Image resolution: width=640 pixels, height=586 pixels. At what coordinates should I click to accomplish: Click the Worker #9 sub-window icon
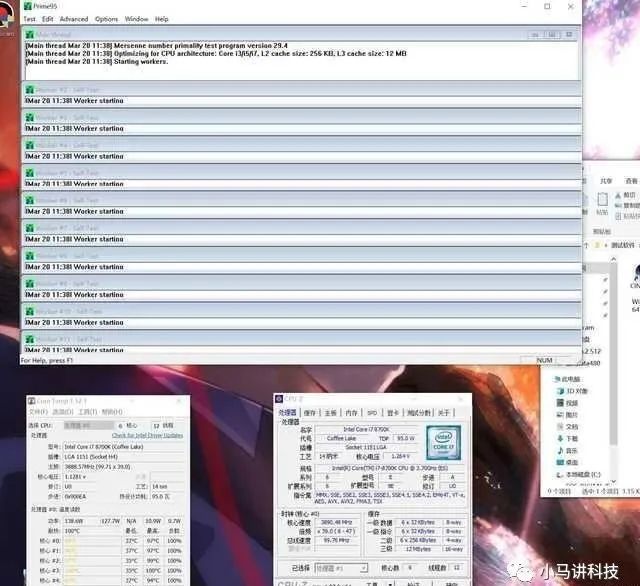click(30, 284)
